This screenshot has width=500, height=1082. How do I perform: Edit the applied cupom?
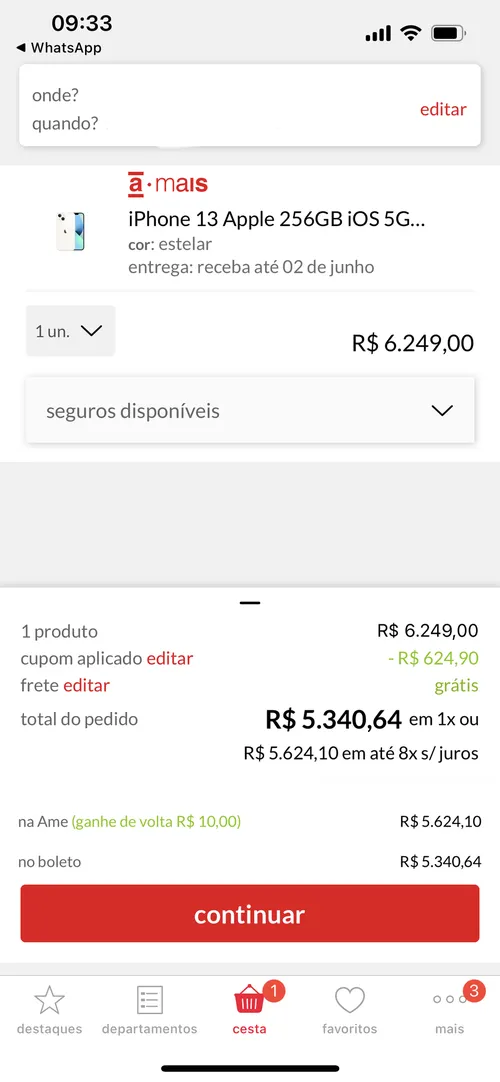pyautogui.click(x=170, y=658)
